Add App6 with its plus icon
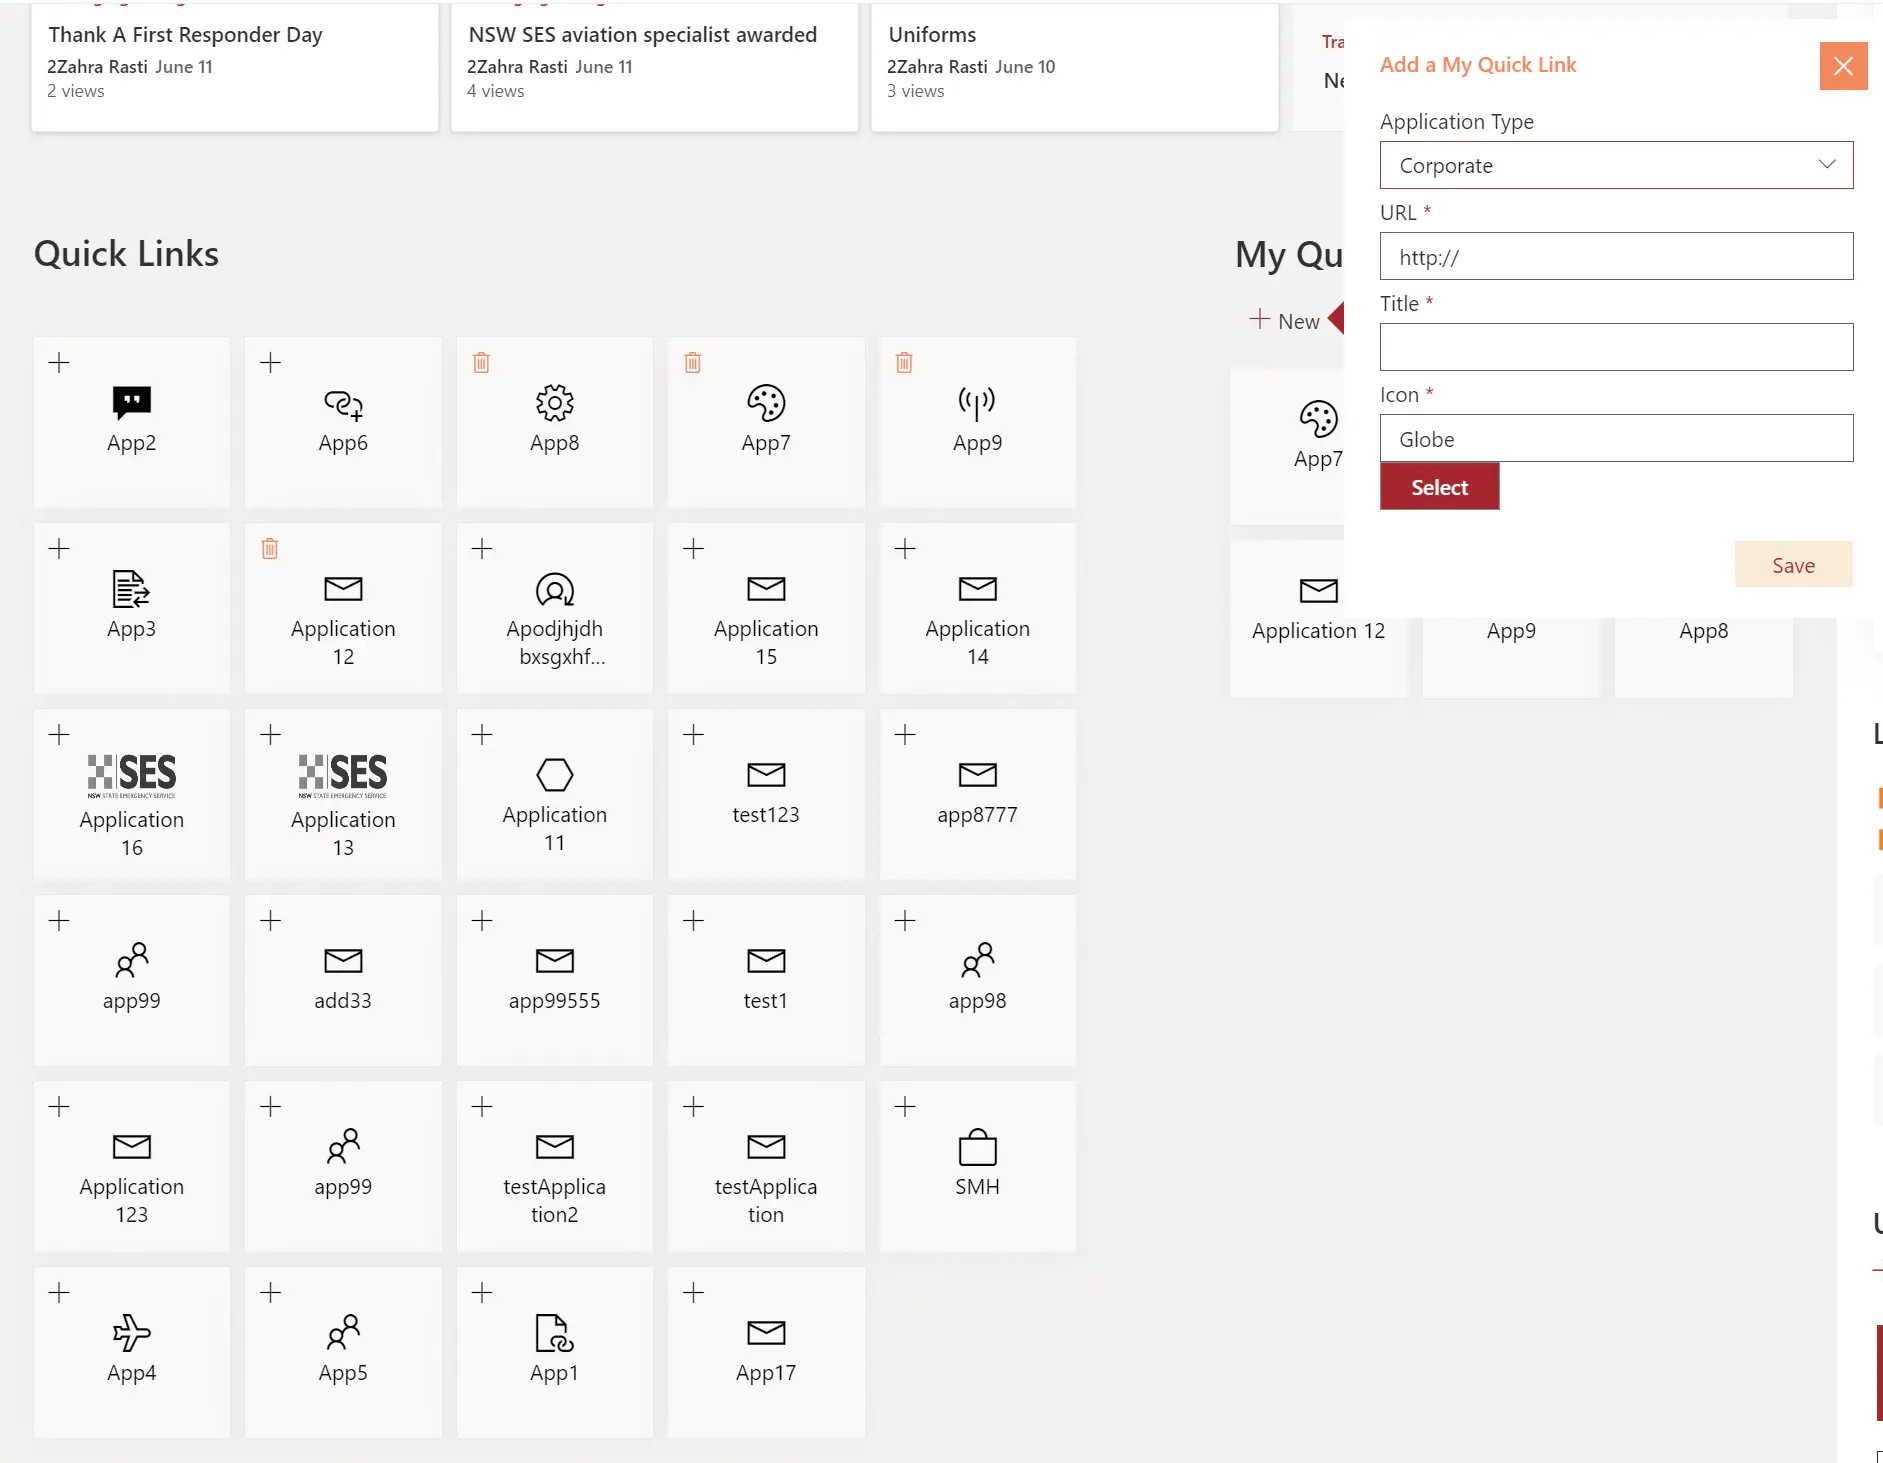 (270, 363)
